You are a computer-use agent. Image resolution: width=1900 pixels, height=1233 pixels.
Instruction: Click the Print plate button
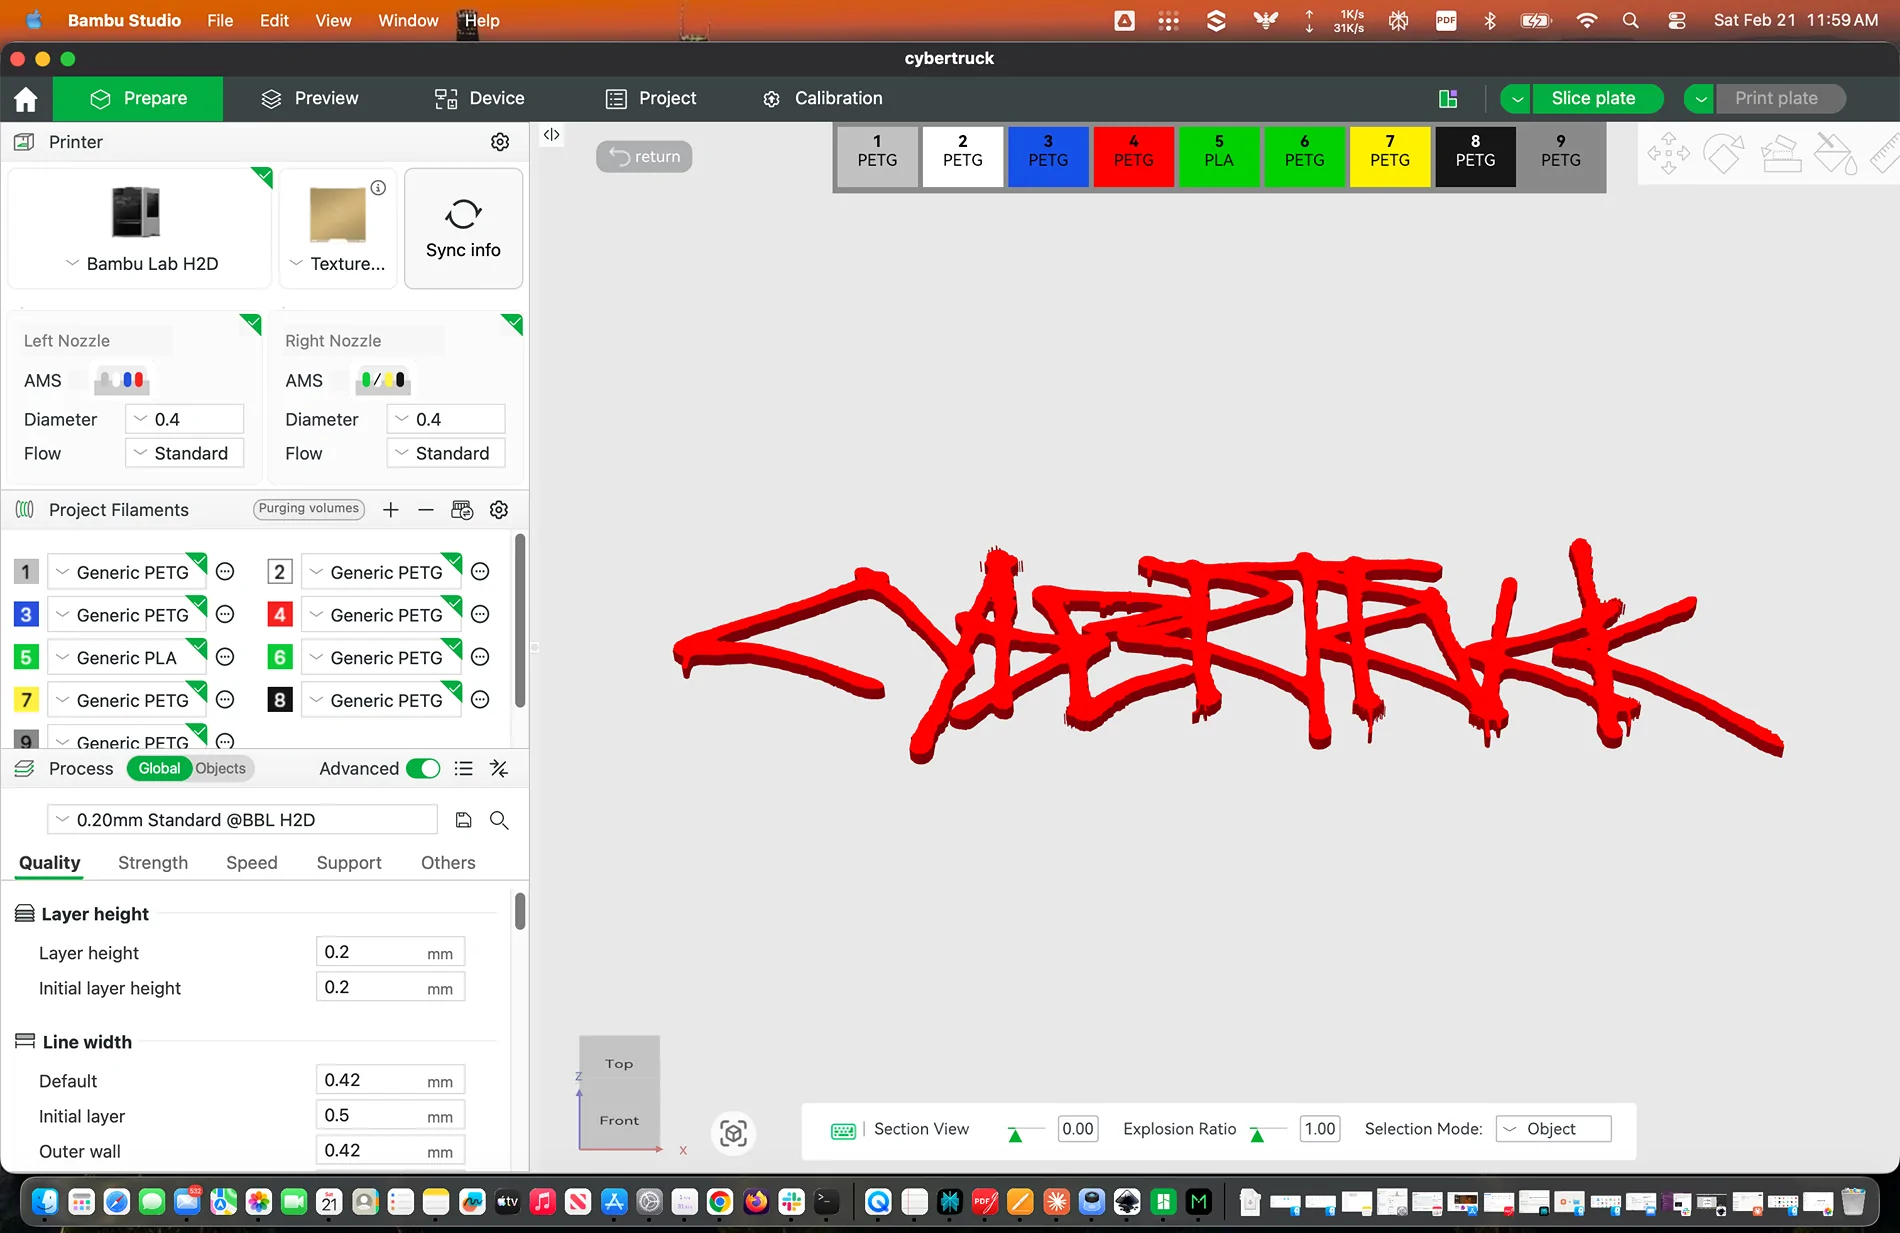click(1779, 98)
